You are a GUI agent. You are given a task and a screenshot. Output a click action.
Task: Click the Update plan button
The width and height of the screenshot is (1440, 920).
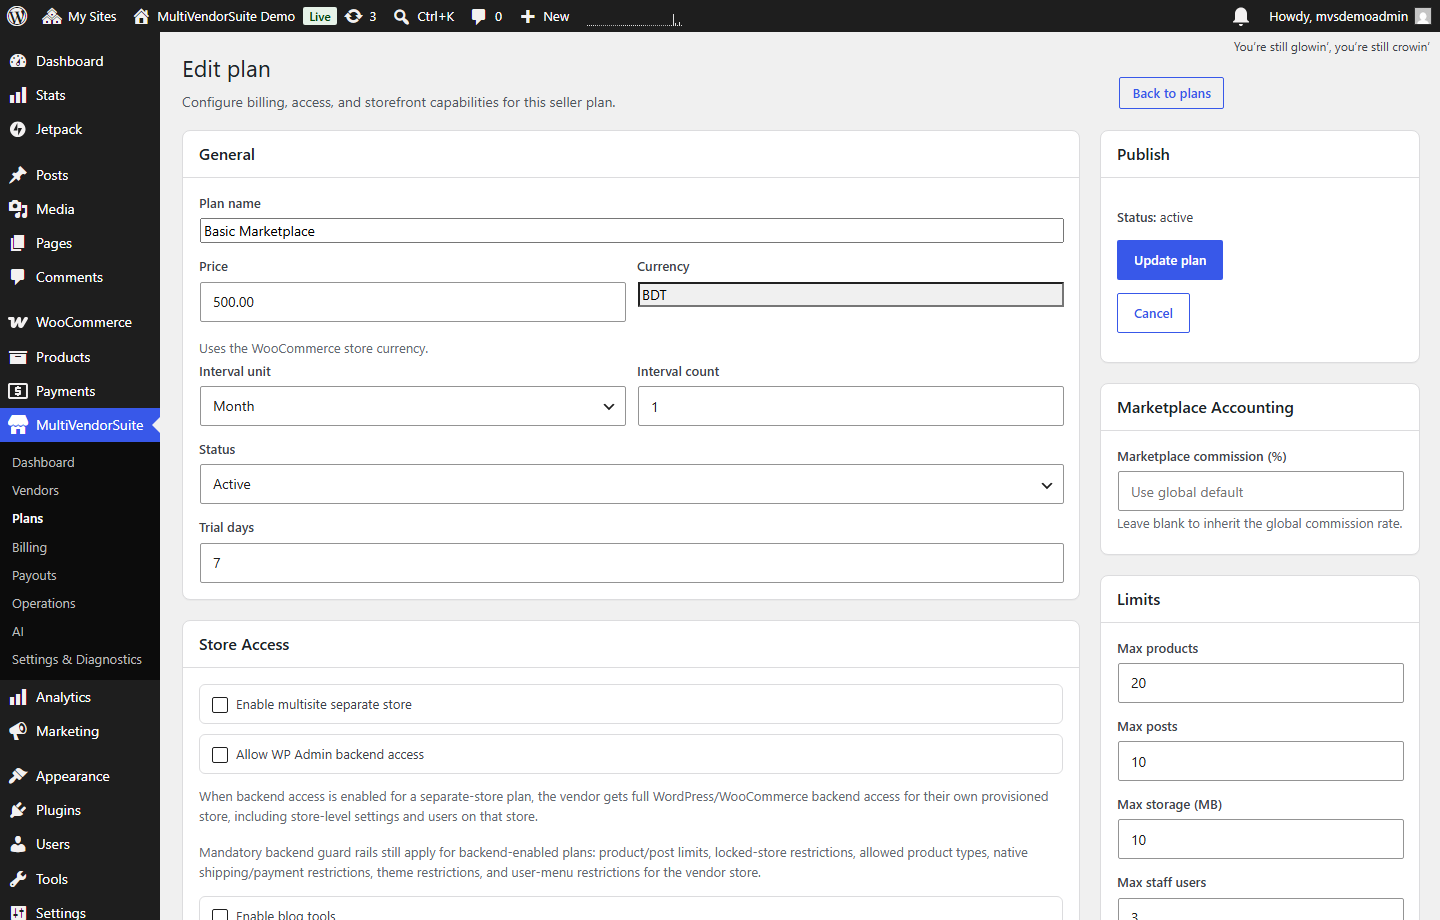1170,260
